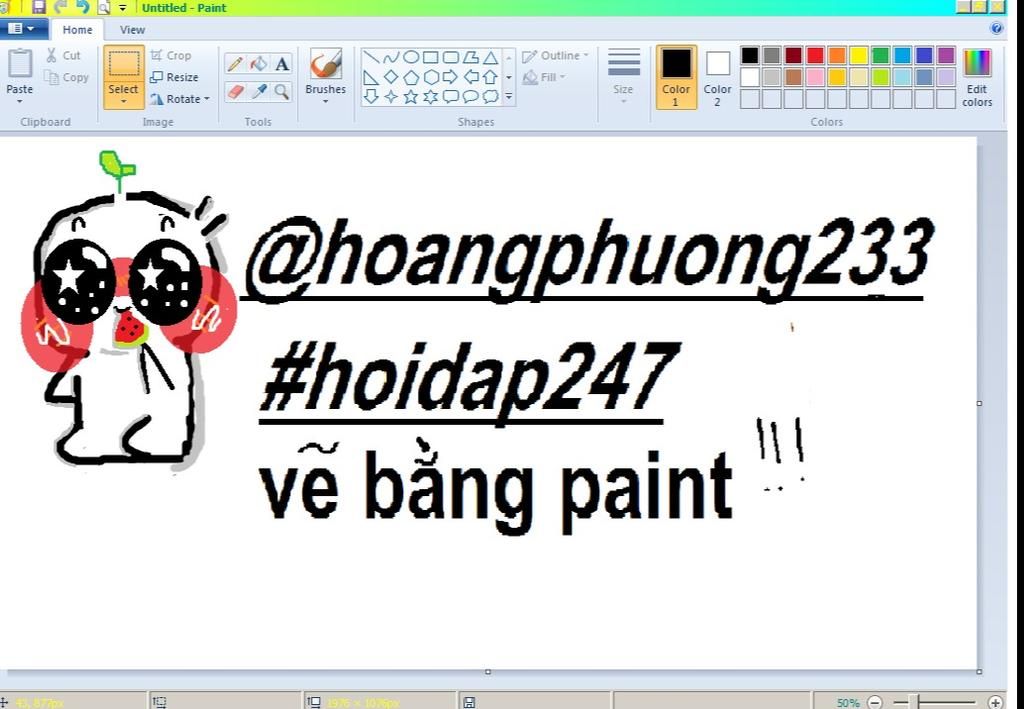The height and width of the screenshot is (709, 1024).
Task: Pick the red color swatch
Action: tap(815, 55)
